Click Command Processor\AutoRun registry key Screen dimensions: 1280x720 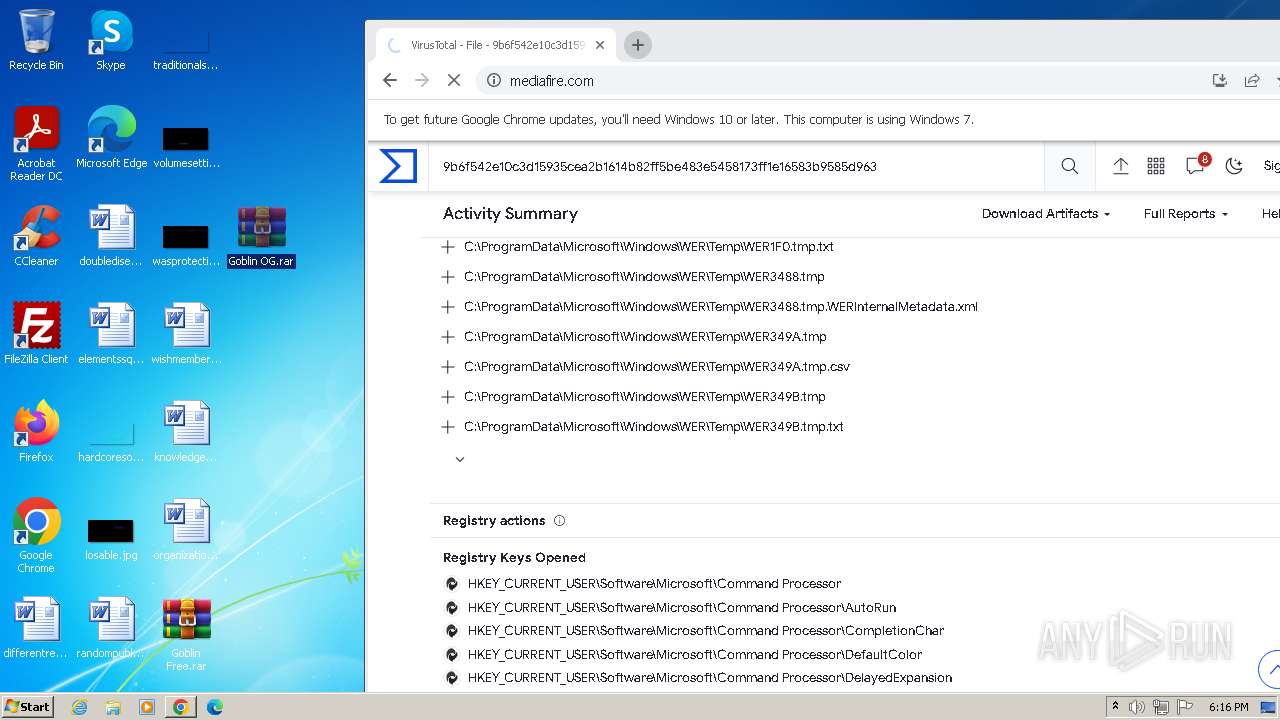(682, 607)
